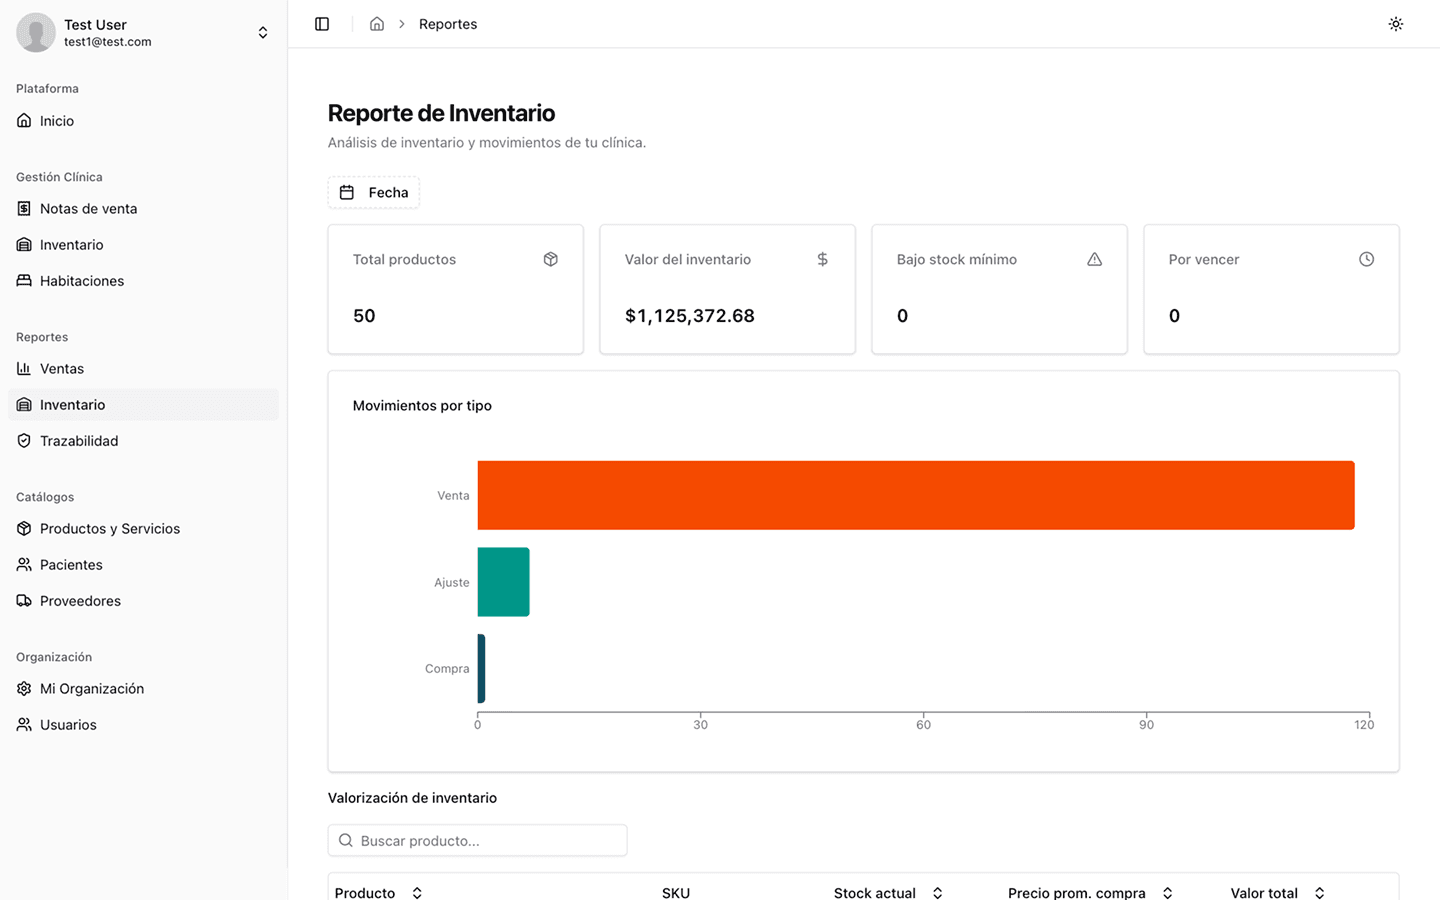
Task: Click the orange Venta bar in chart
Action: coord(915,495)
